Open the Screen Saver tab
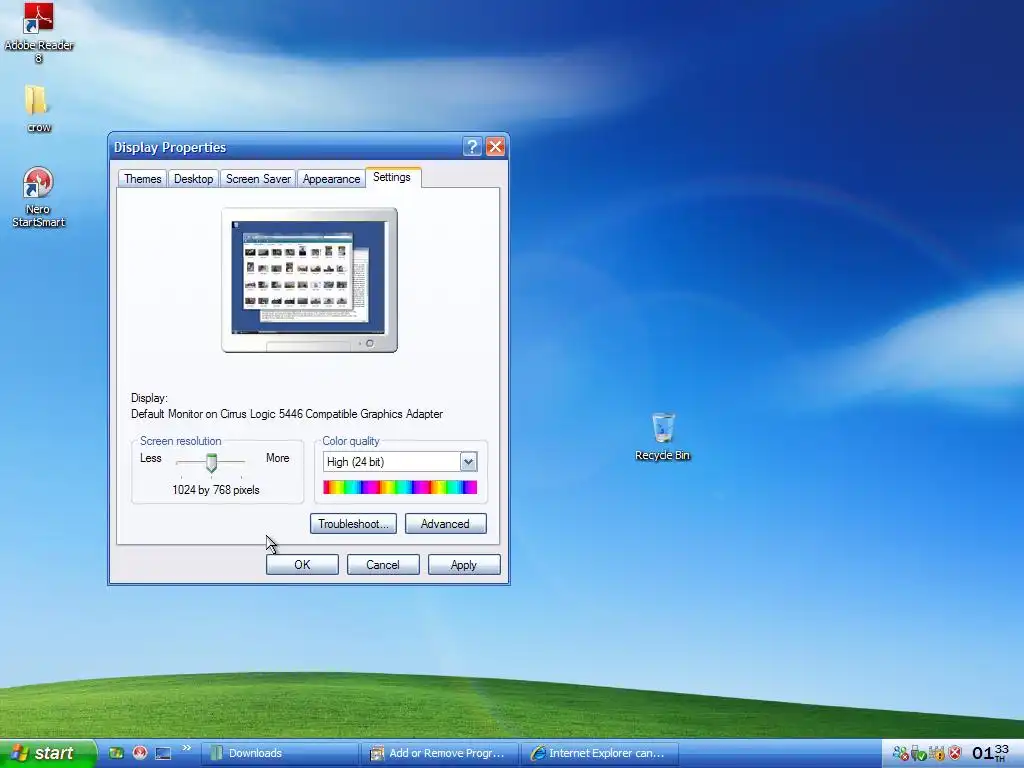 [x=258, y=179]
